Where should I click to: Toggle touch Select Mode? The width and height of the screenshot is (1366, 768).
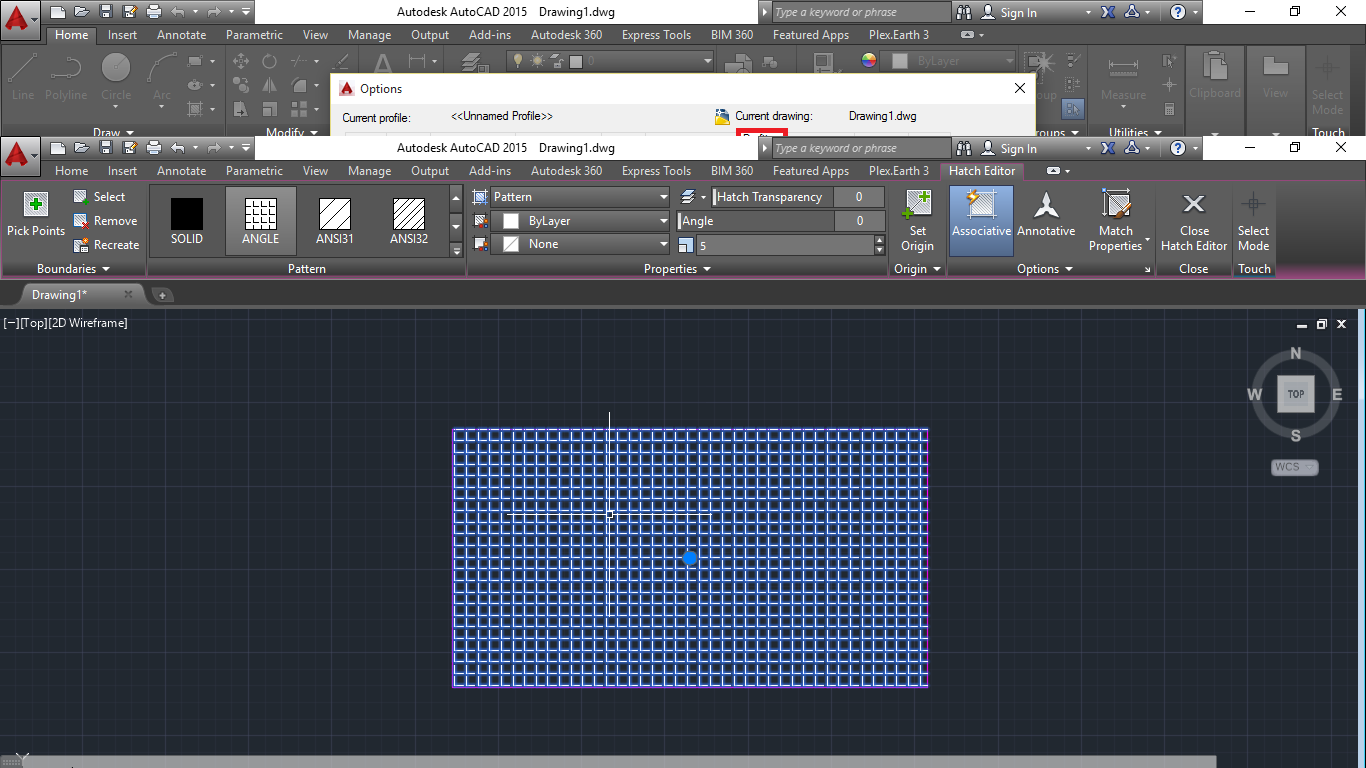(1253, 220)
